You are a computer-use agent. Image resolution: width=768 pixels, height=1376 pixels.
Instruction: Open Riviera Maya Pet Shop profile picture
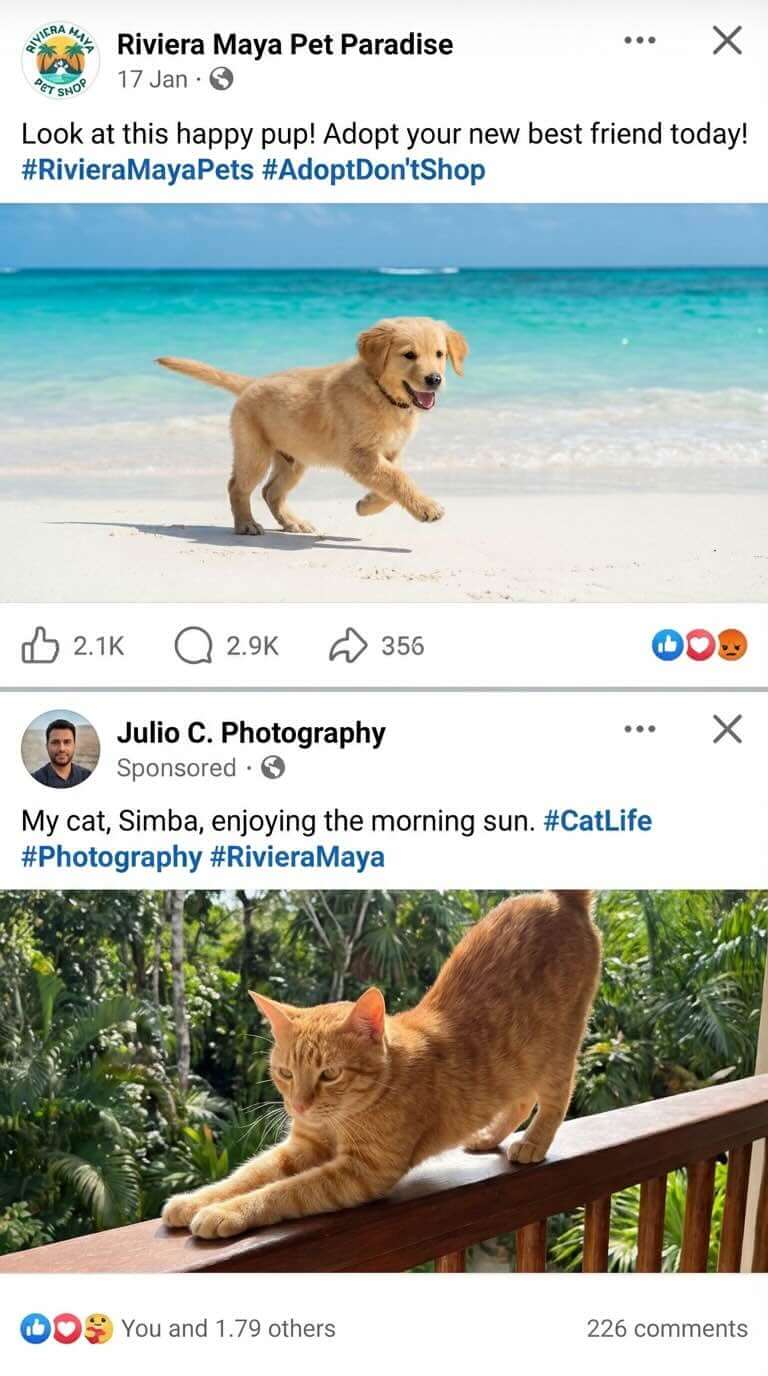[x=60, y=60]
